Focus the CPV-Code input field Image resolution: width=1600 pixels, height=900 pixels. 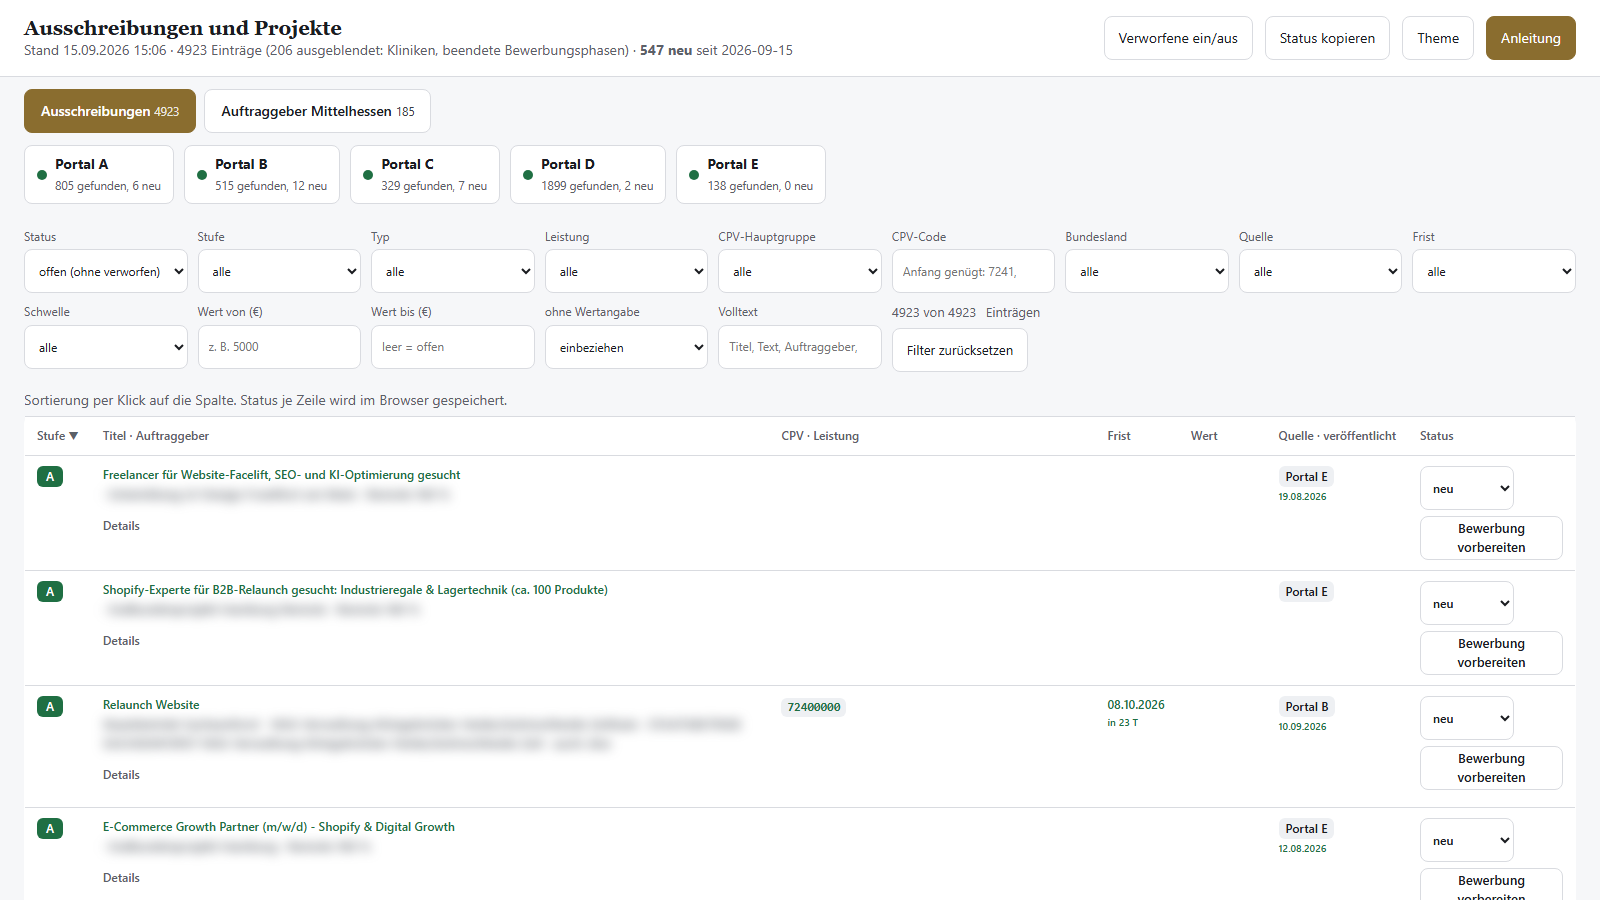[x=973, y=271]
